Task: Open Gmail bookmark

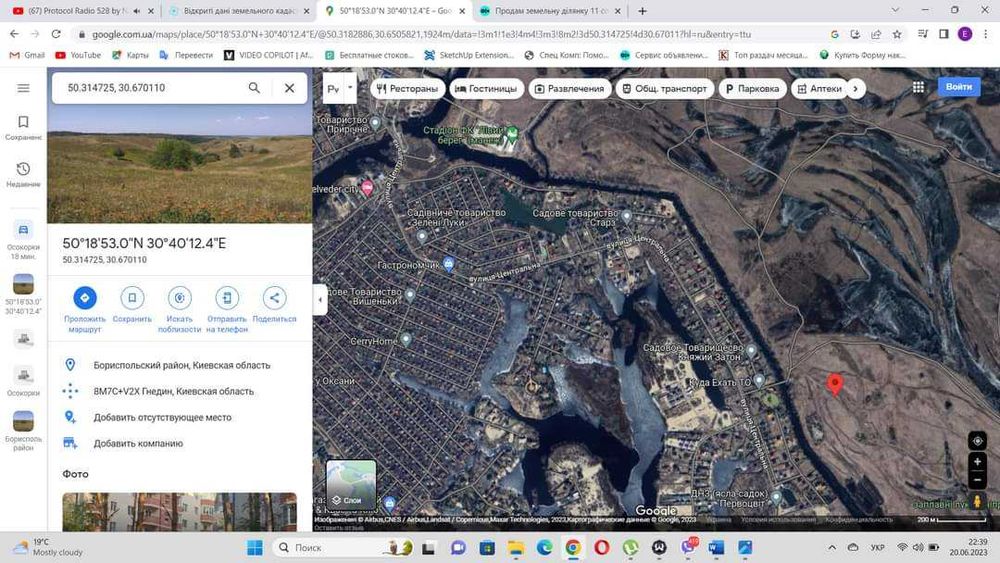Action: (27, 55)
